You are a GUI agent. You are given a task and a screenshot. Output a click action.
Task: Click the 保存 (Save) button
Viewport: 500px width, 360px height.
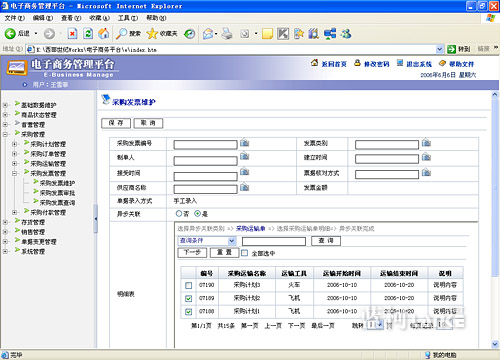pos(116,123)
